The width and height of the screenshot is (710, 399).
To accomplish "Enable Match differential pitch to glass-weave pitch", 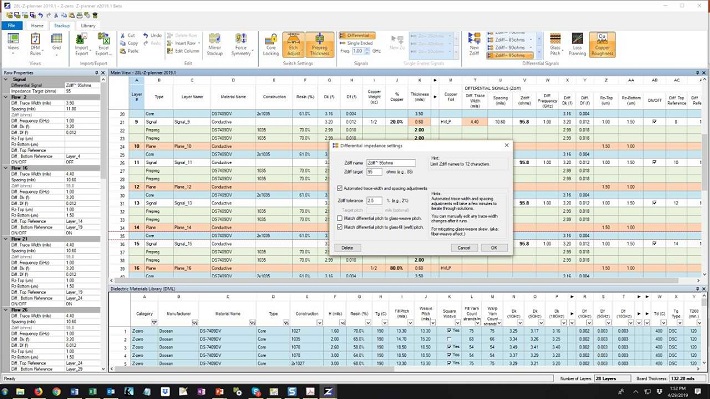I will pyautogui.click(x=340, y=218).
